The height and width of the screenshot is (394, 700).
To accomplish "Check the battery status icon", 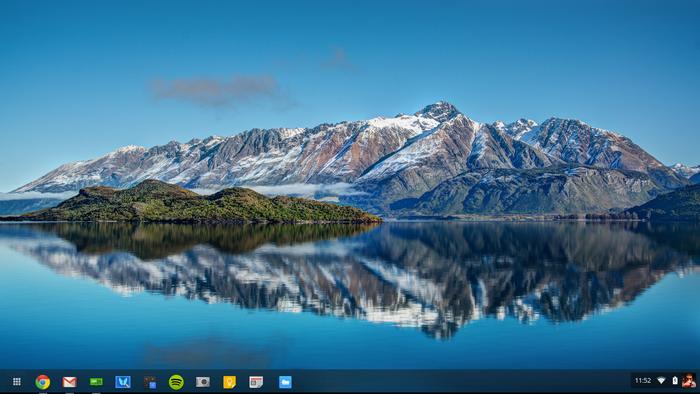I will click(675, 381).
